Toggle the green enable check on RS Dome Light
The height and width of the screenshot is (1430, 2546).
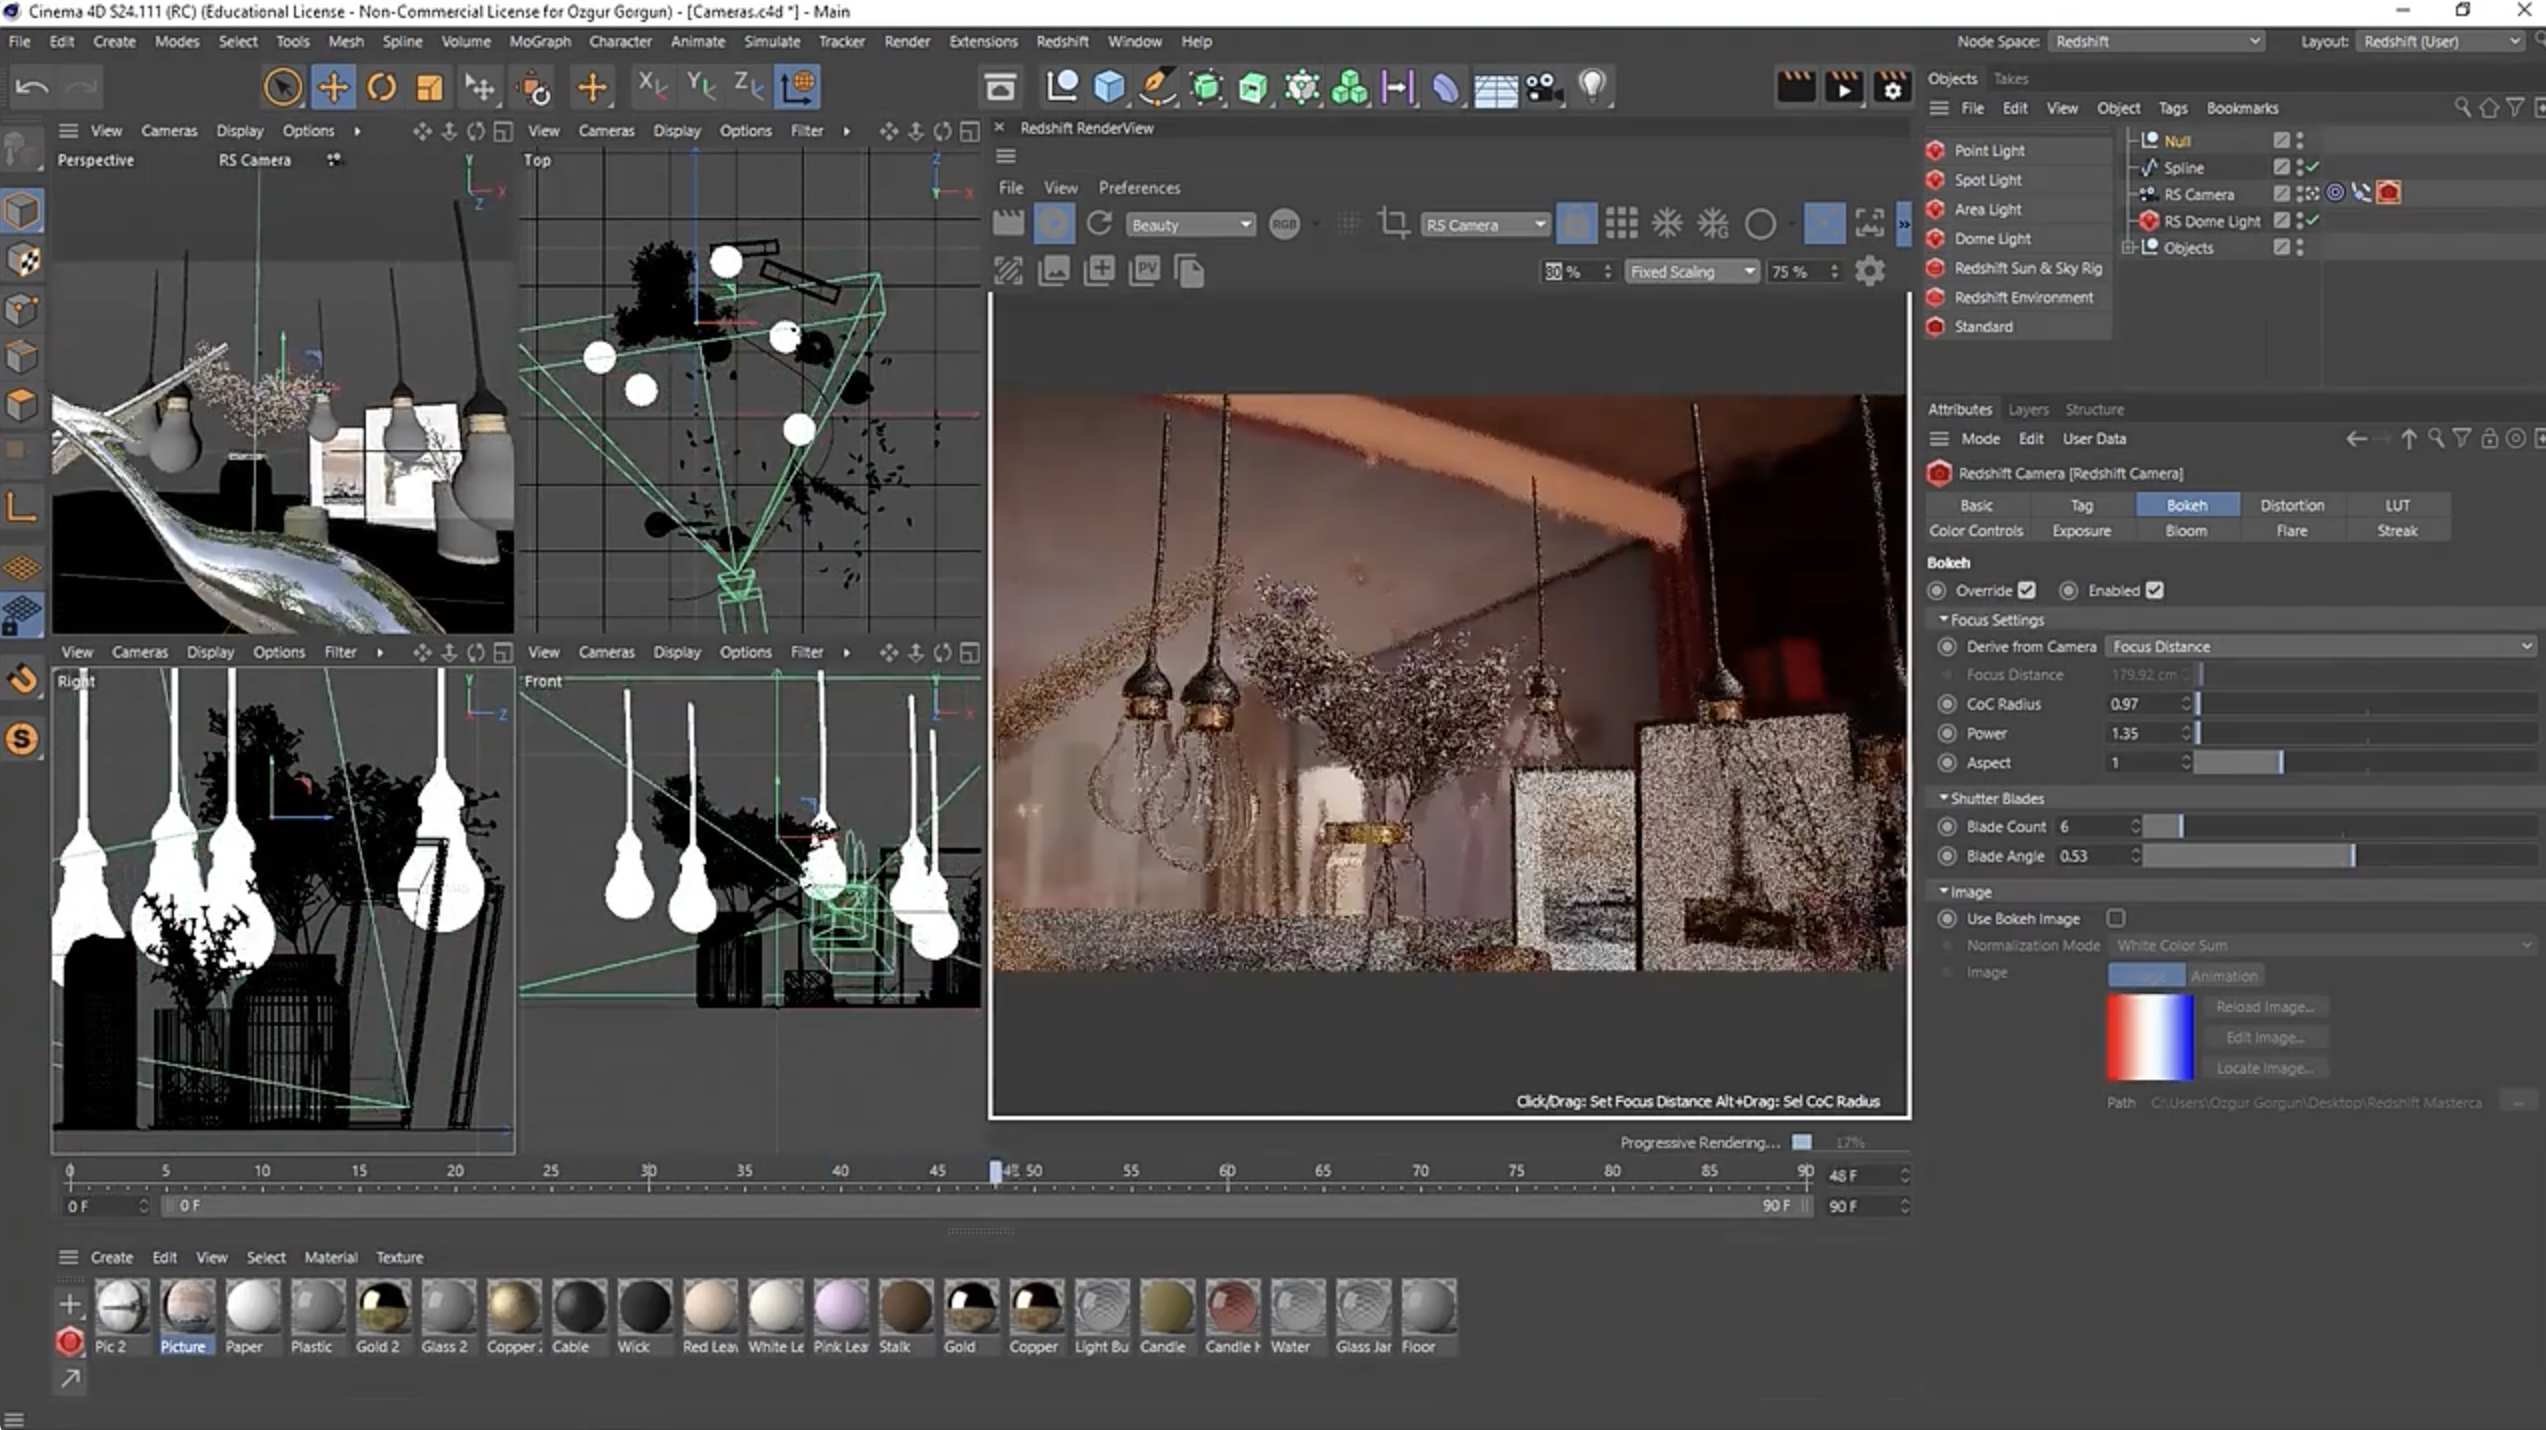coord(2313,221)
